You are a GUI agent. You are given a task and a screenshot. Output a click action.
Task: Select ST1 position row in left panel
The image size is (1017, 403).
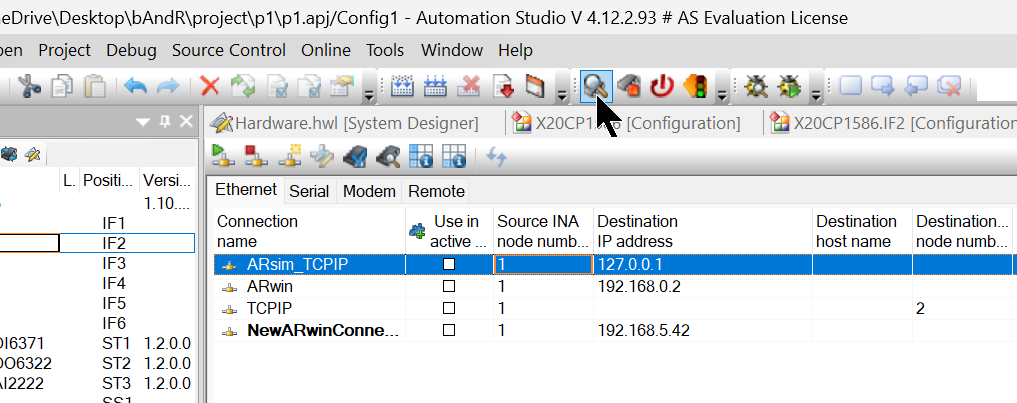click(x=116, y=343)
